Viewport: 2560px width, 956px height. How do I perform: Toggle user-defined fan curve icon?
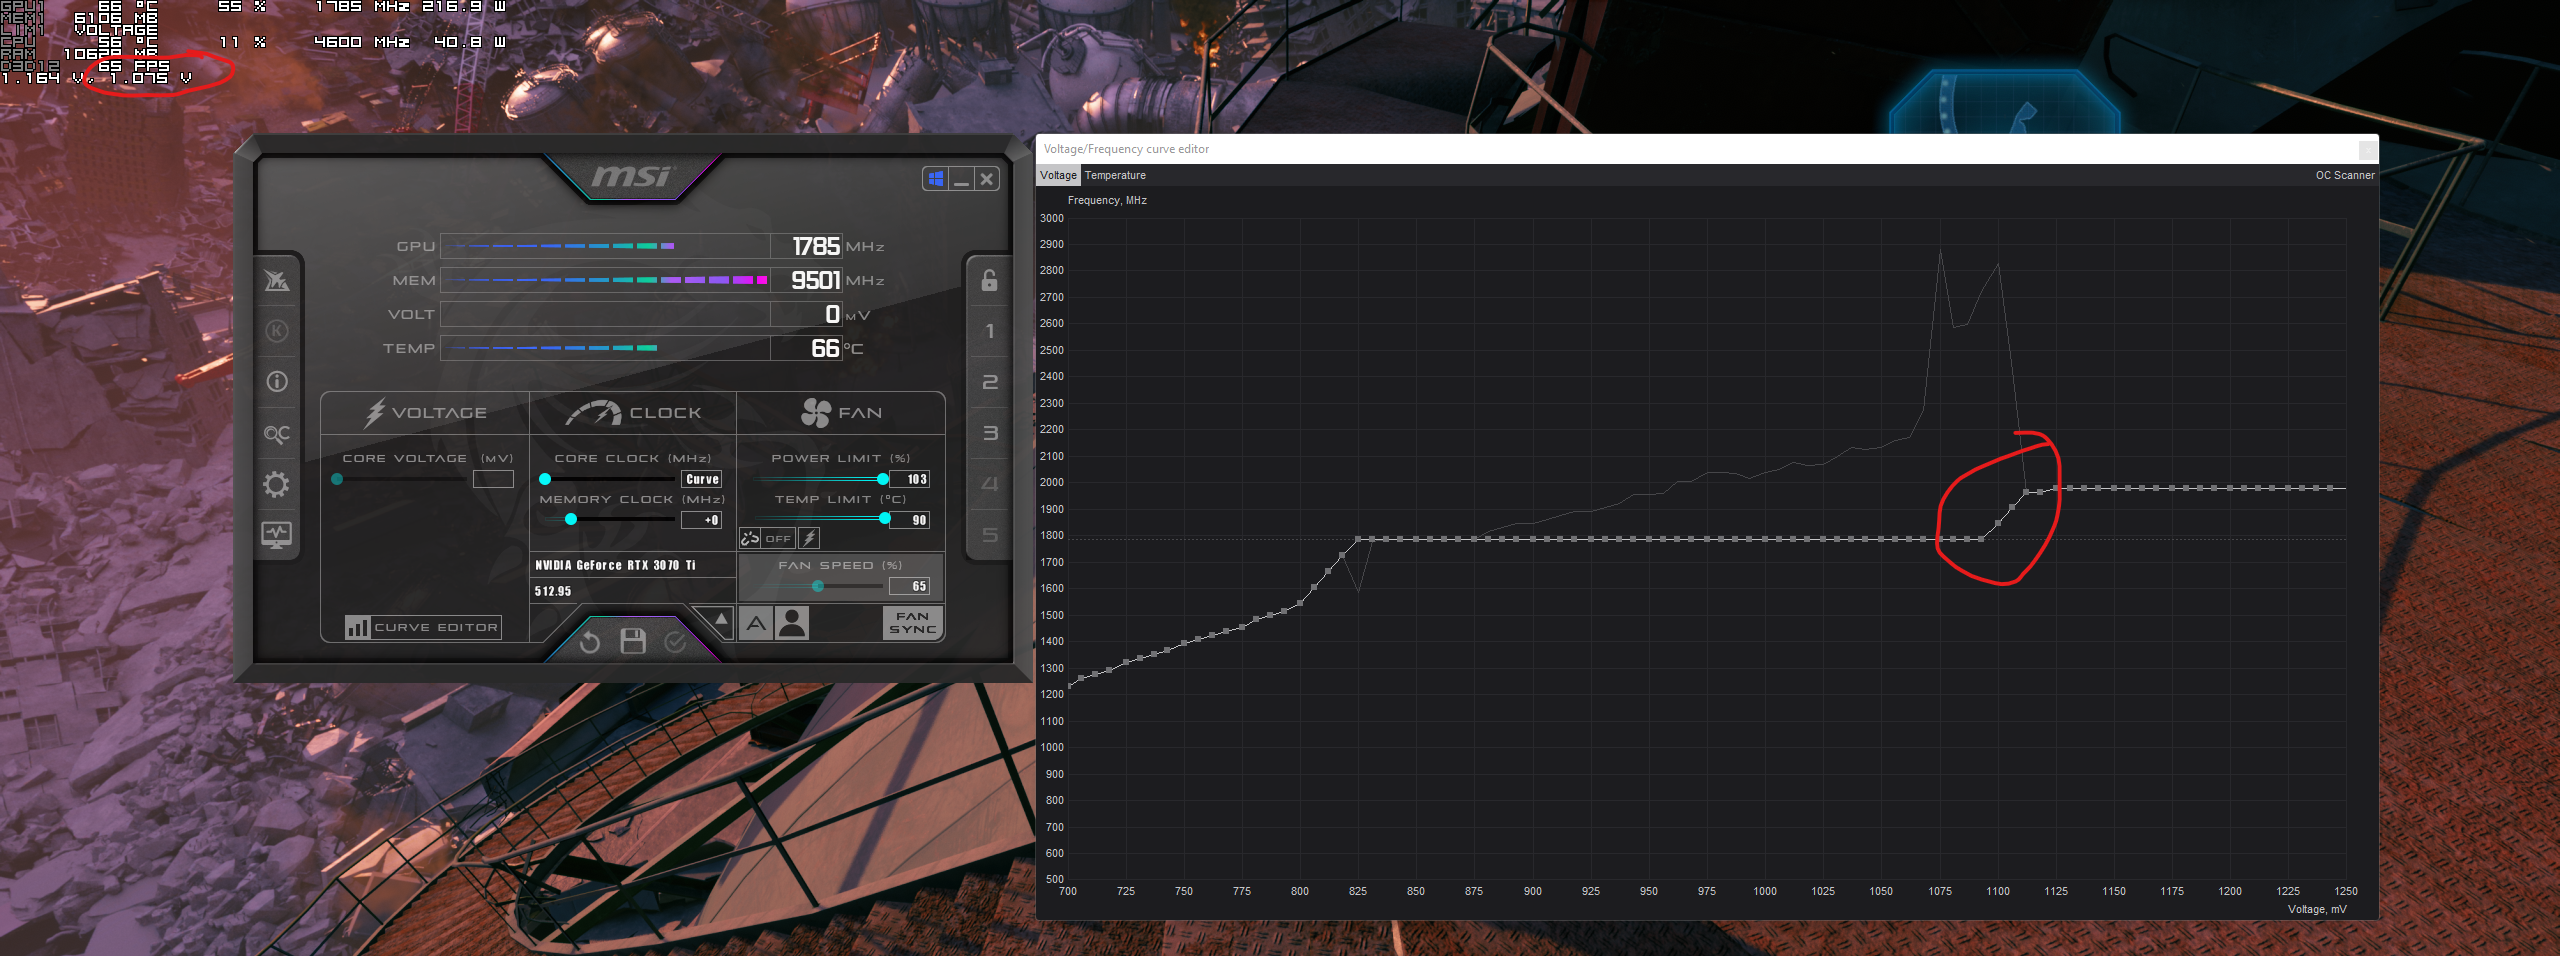click(x=792, y=623)
